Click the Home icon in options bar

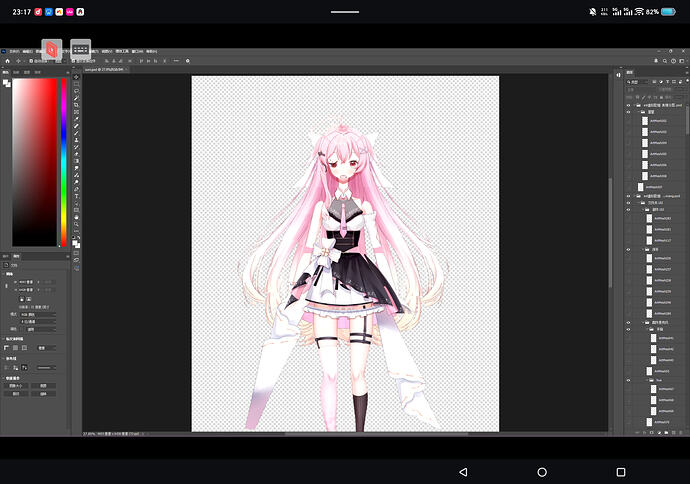coord(7,61)
